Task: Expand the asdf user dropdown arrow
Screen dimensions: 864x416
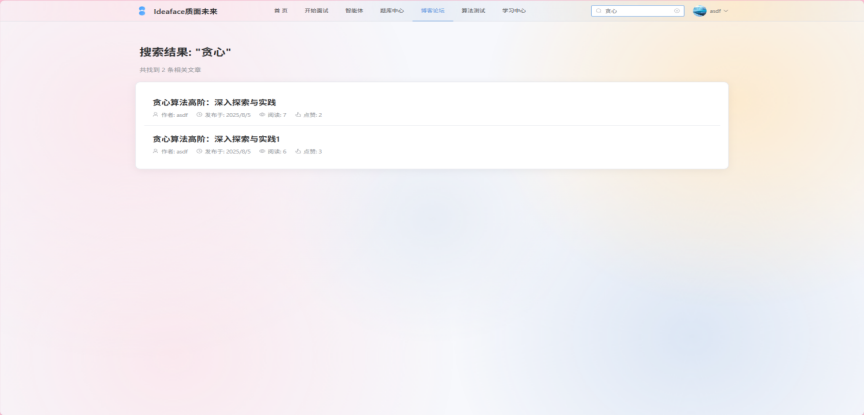Action: (725, 11)
